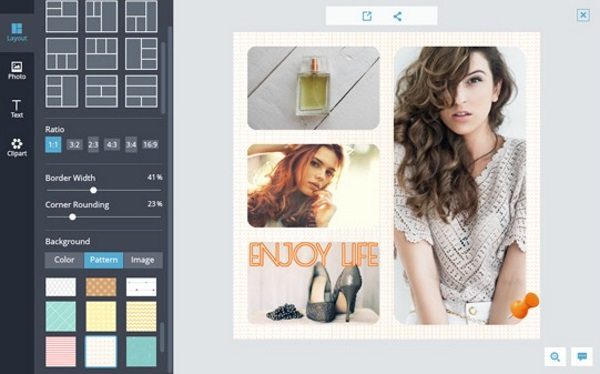The image size is (600, 374).
Task: Close the collage editor with X button
Action: pyautogui.click(x=583, y=15)
